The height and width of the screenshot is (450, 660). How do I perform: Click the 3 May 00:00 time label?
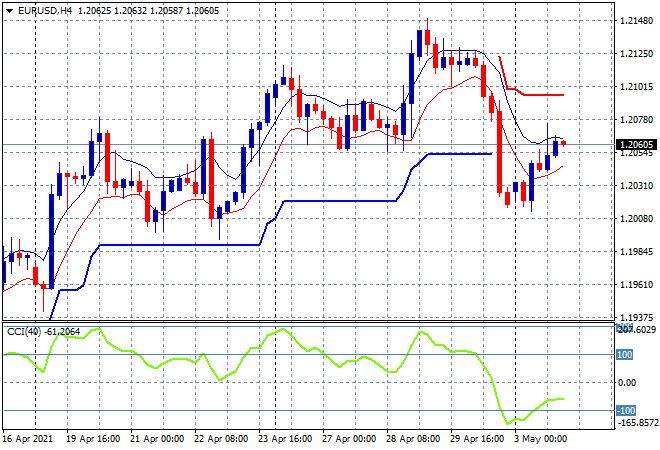[540, 439]
